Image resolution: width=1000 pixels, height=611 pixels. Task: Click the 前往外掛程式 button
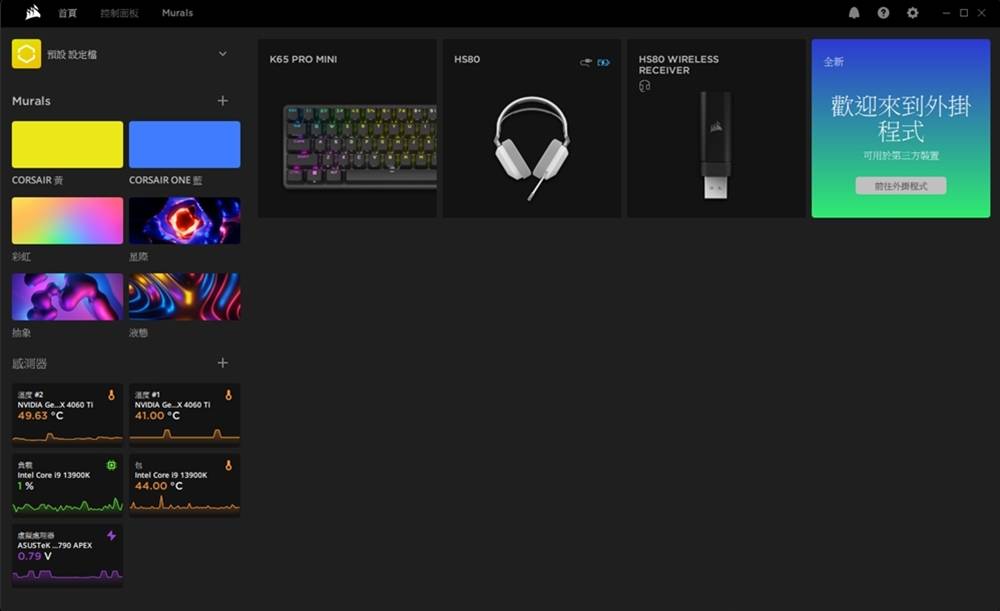(900, 186)
